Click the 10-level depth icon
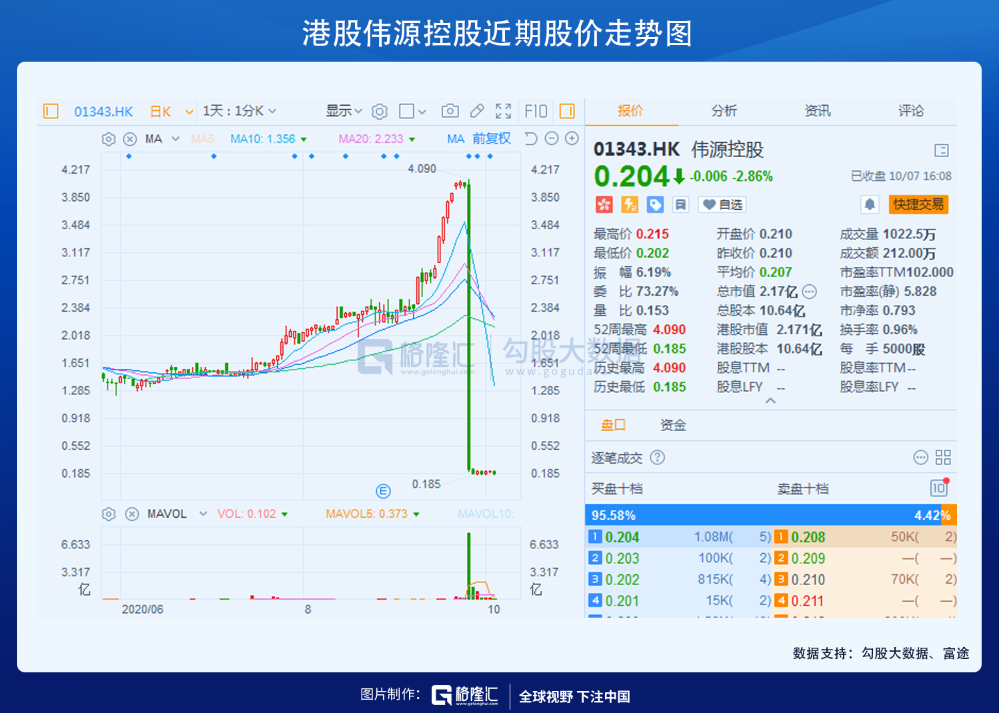 tap(939, 488)
